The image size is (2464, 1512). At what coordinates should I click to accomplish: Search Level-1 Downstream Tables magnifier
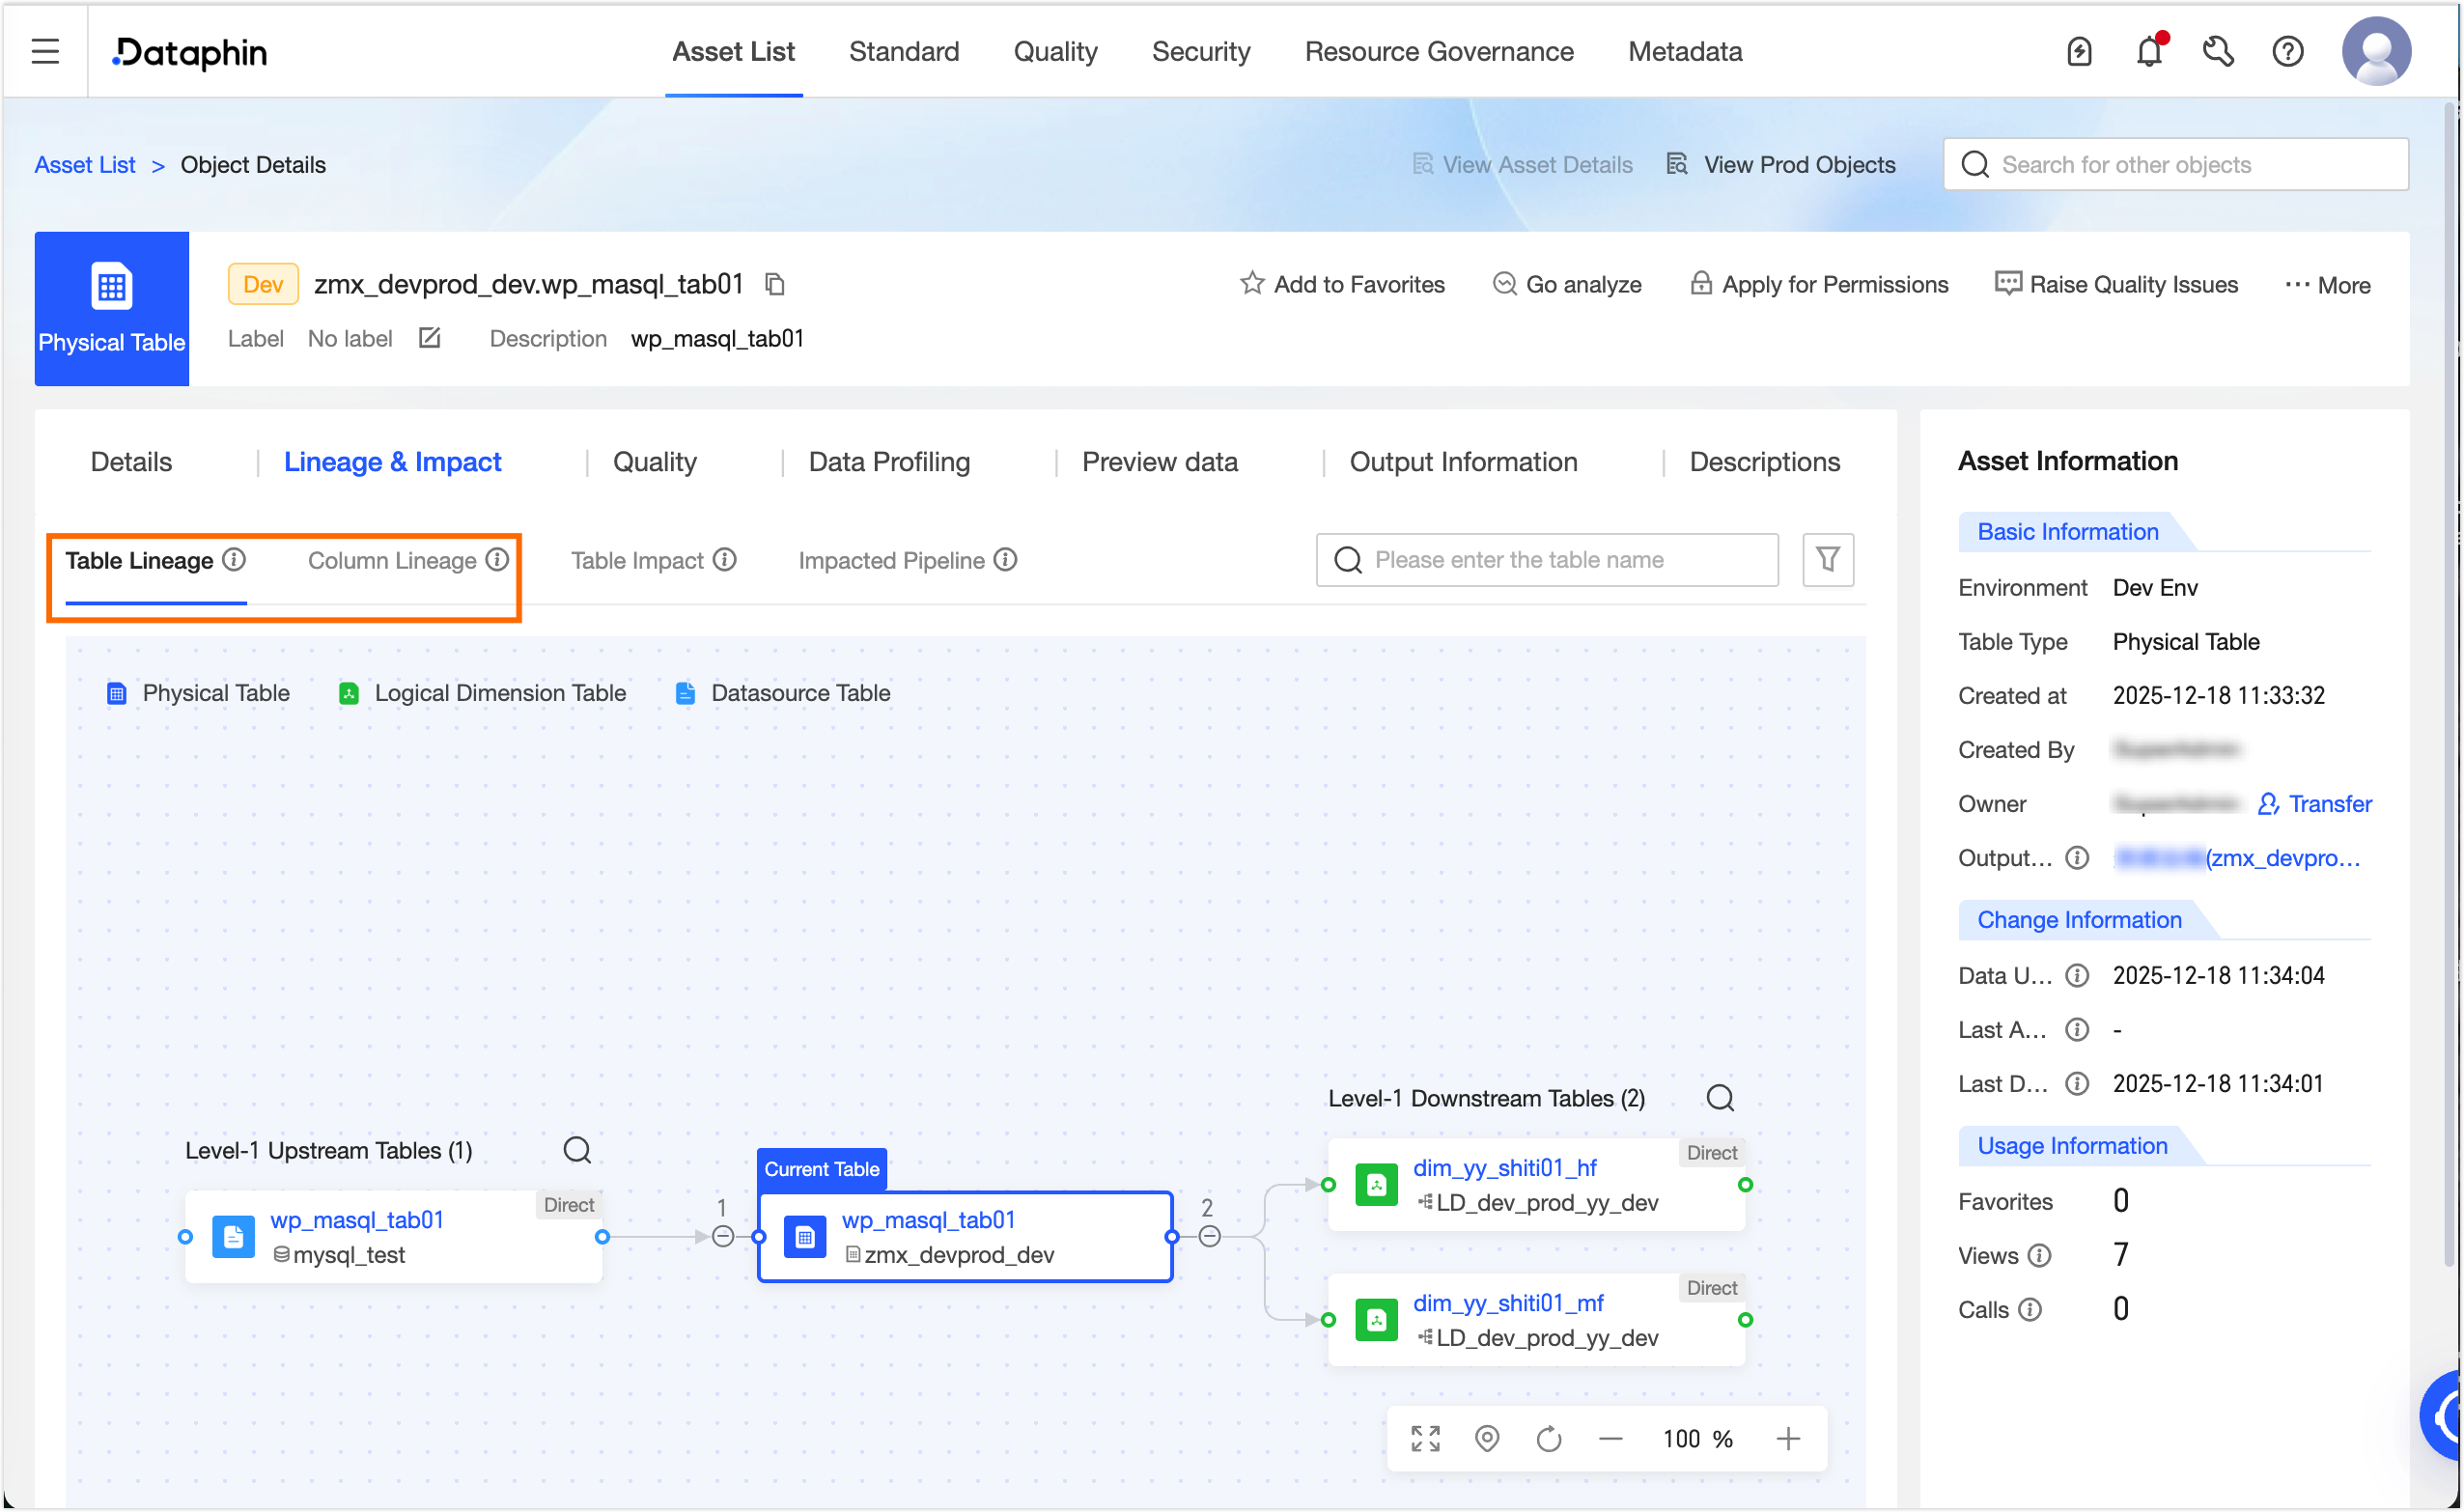[x=1720, y=1097]
